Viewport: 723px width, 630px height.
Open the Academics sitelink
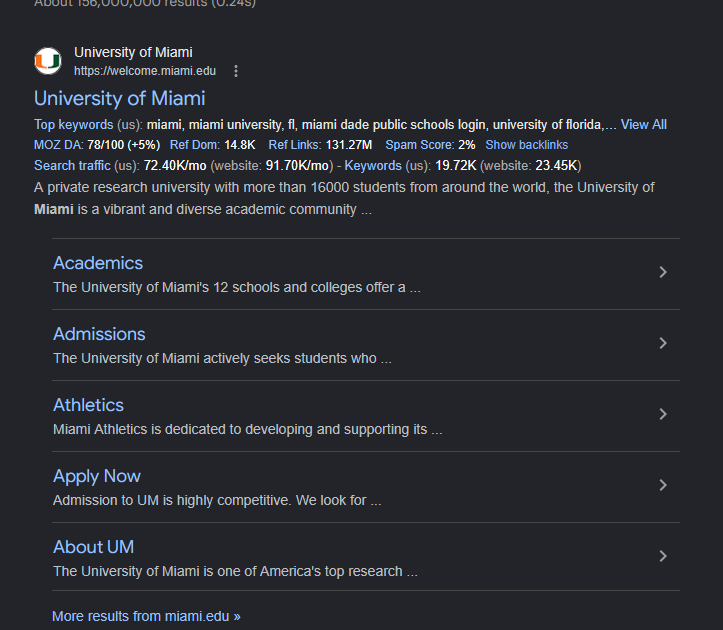[x=98, y=263]
